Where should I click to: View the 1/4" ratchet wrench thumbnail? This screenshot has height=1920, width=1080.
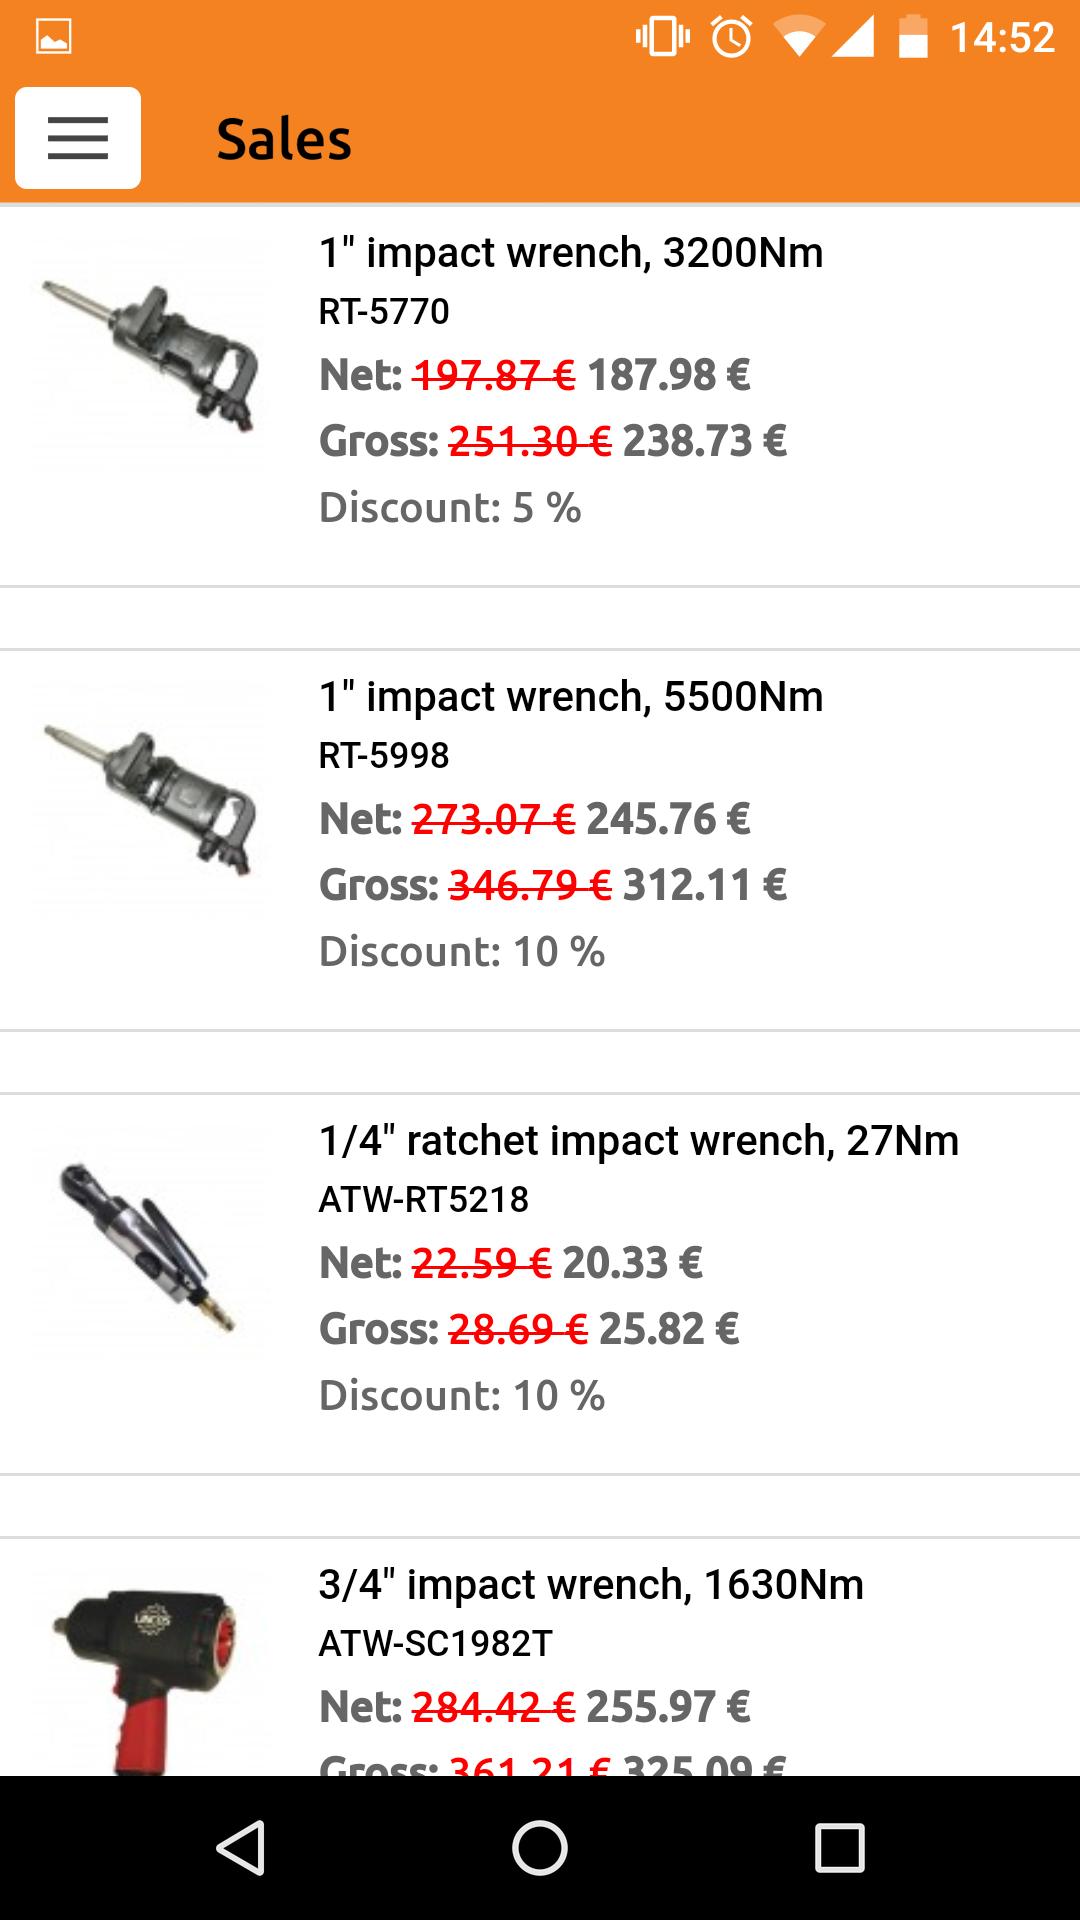151,1243
